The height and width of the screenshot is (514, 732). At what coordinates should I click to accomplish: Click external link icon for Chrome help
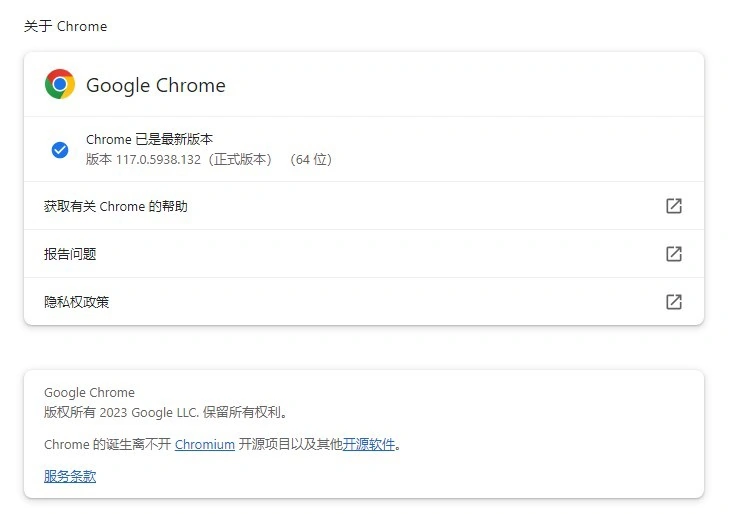click(674, 206)
